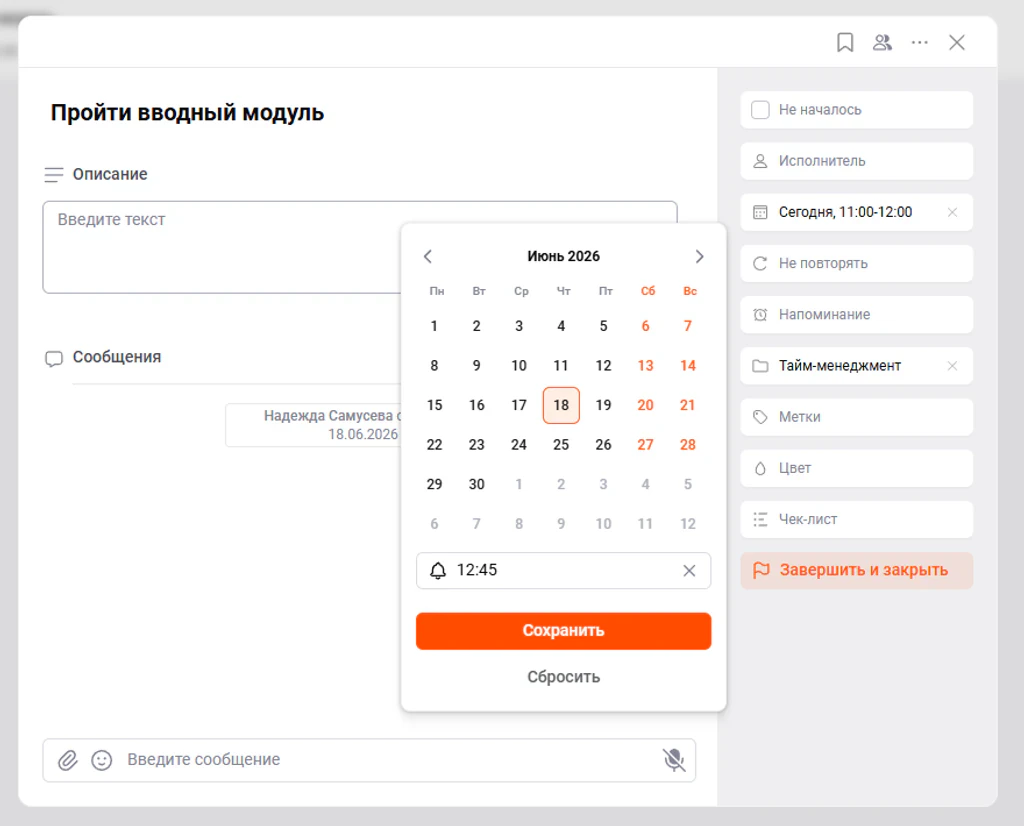This screenshot has height=826, width=1024.
Task: Open the Исполнитель assignee selector
Action: [857, 161]
